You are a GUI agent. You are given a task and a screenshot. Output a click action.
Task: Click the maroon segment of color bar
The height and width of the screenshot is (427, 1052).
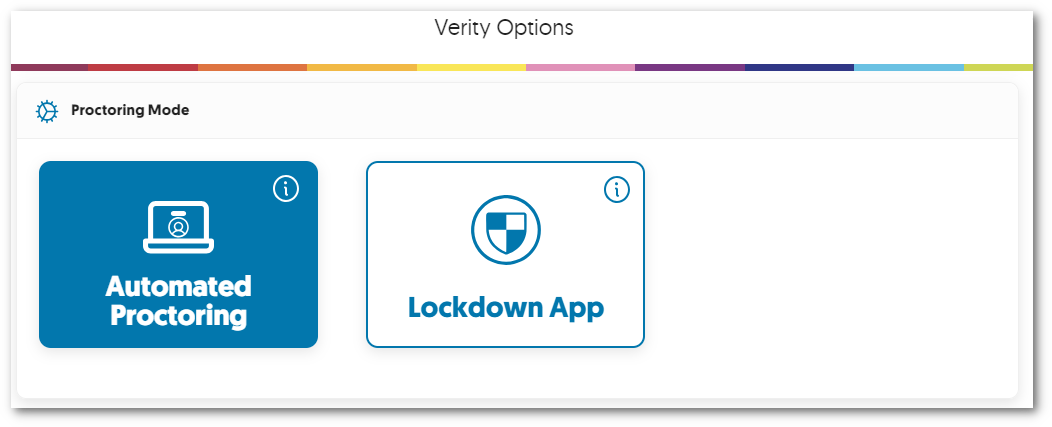(x=50, y=68)
